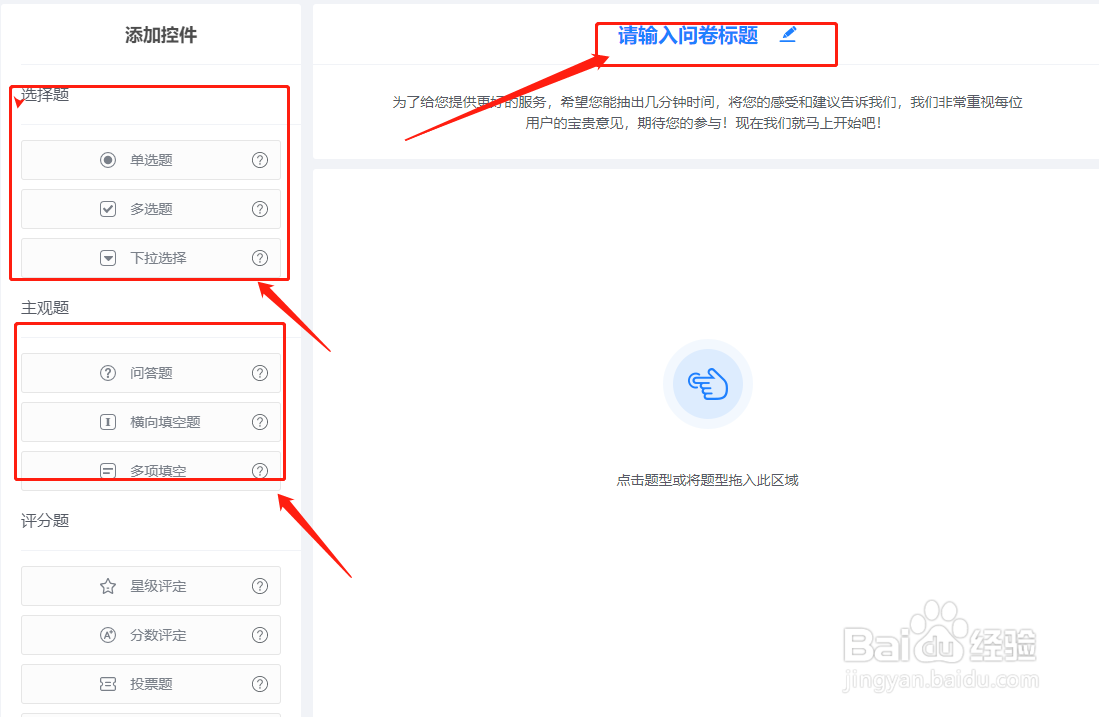Click the 主观题 section label
Viewport: 1099px width, 717px height.
[45, 307]
